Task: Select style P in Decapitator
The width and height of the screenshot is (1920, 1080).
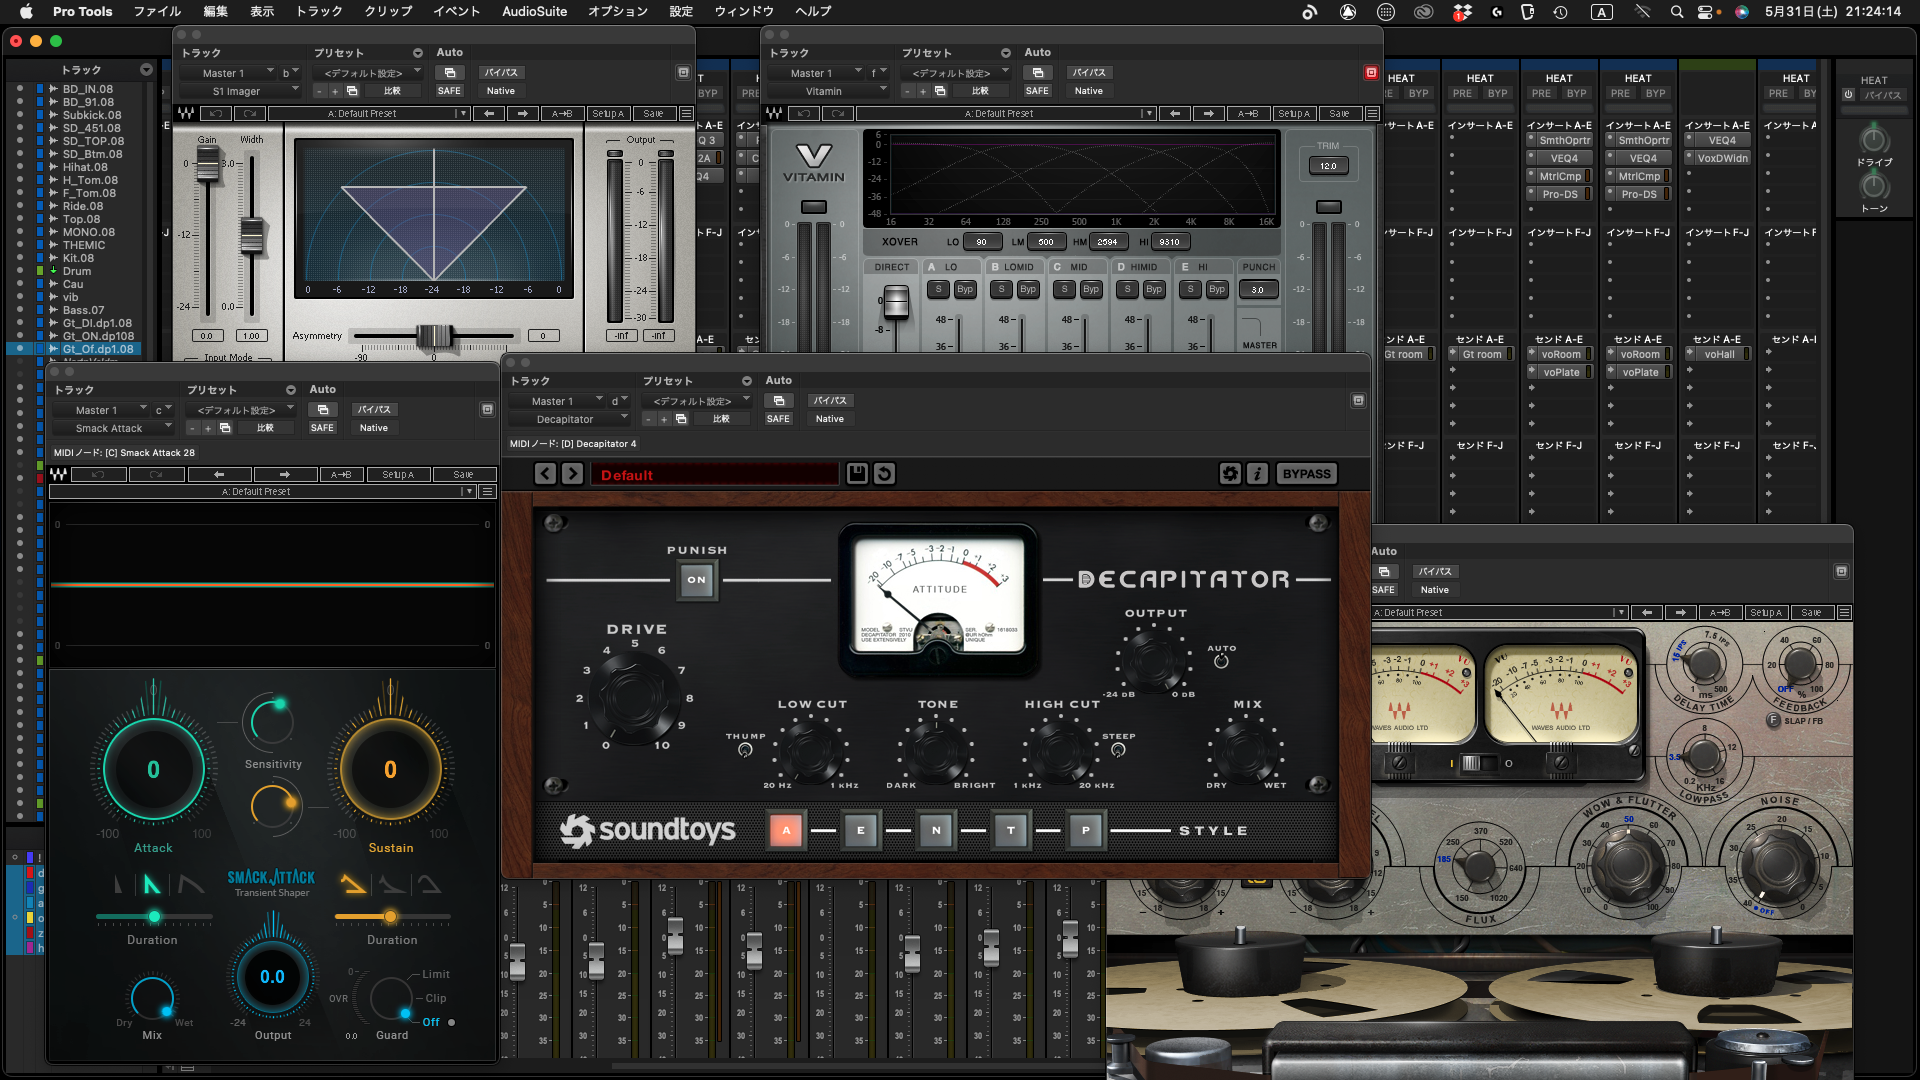Action: pyautogui.click(x=1086, y=830)
